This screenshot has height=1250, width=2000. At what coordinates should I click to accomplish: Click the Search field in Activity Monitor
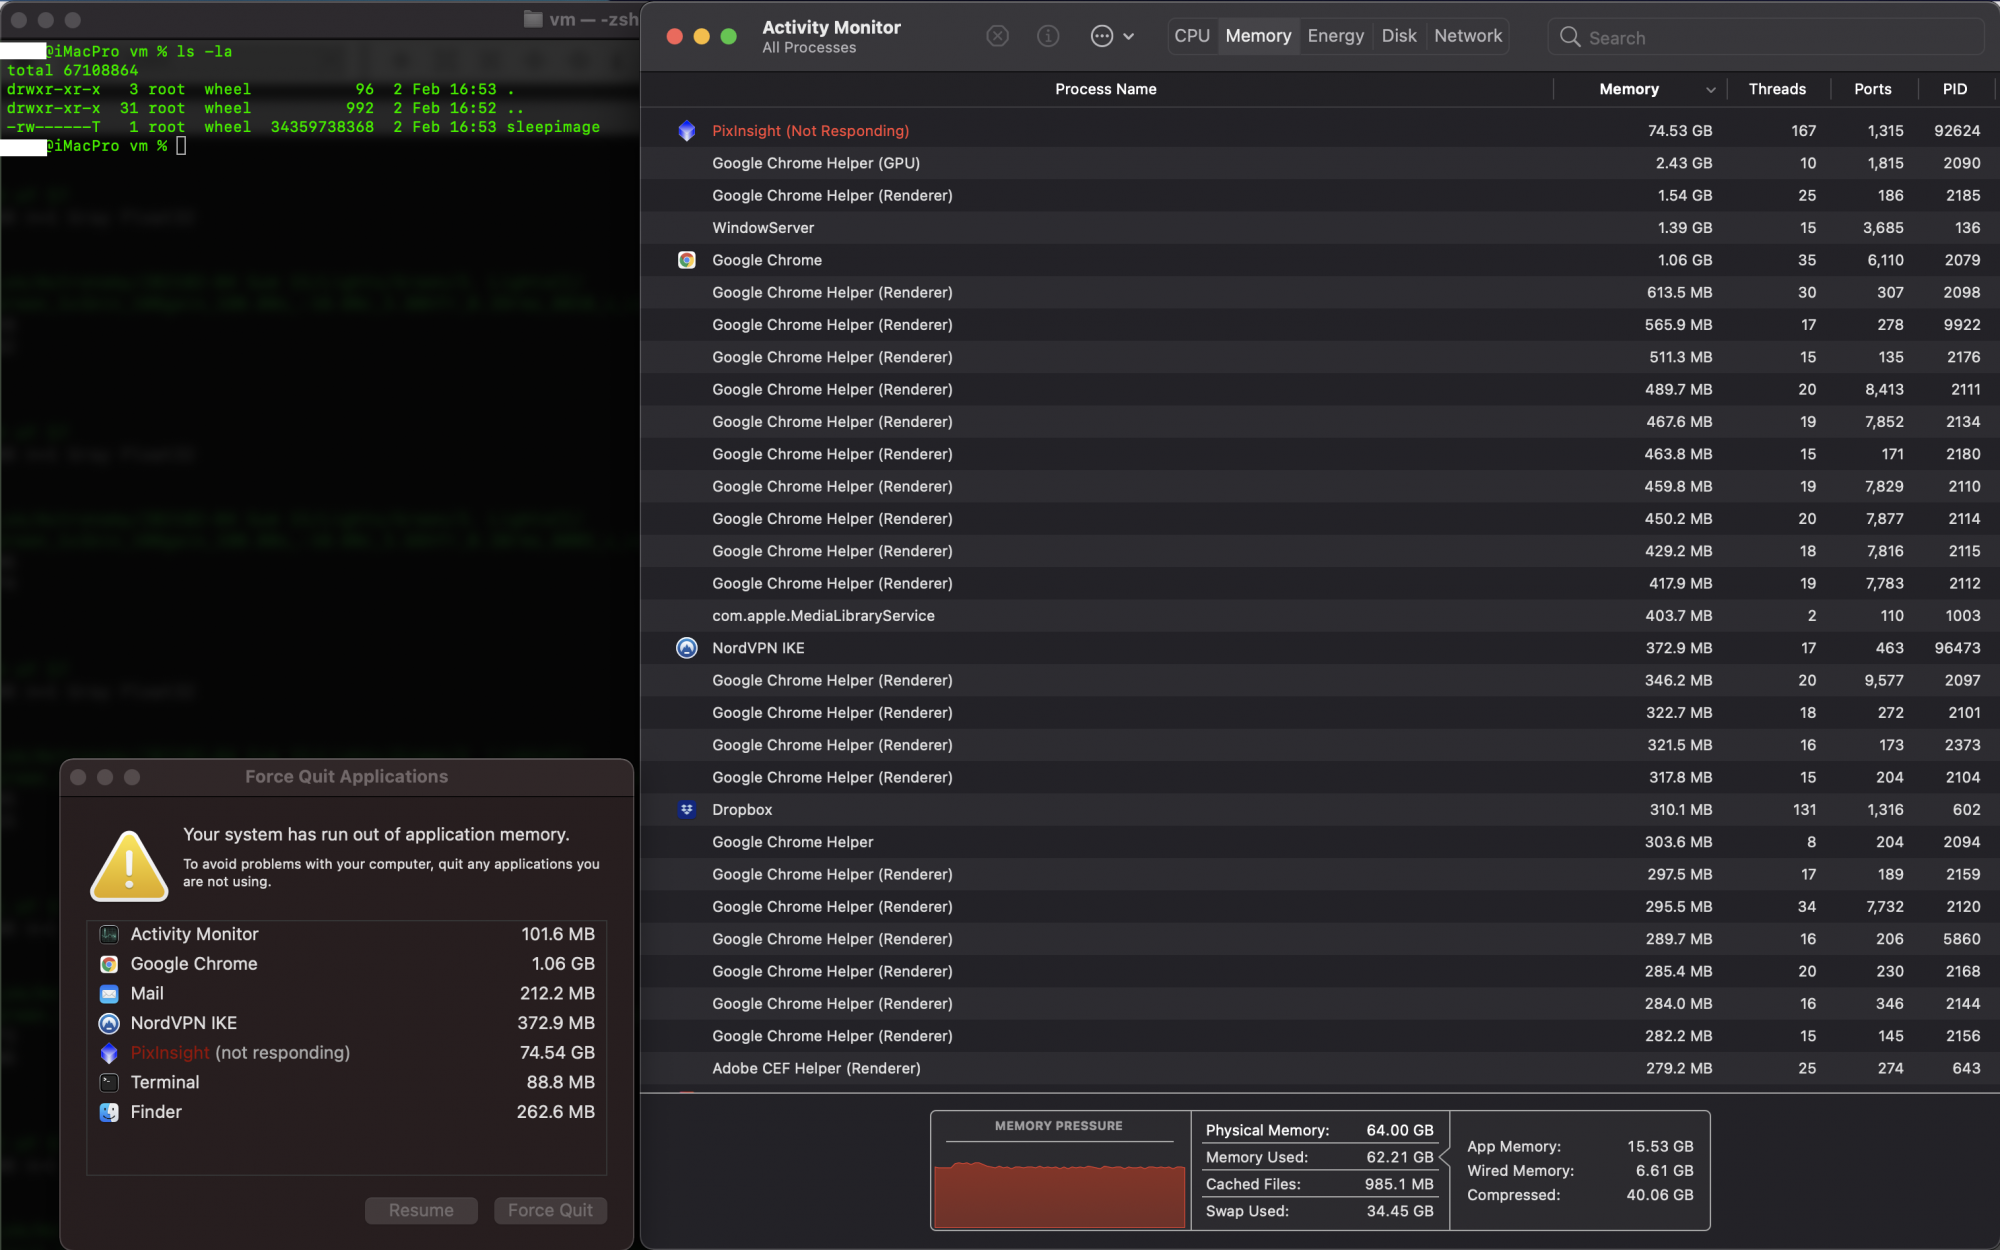tap(1766, 37)
